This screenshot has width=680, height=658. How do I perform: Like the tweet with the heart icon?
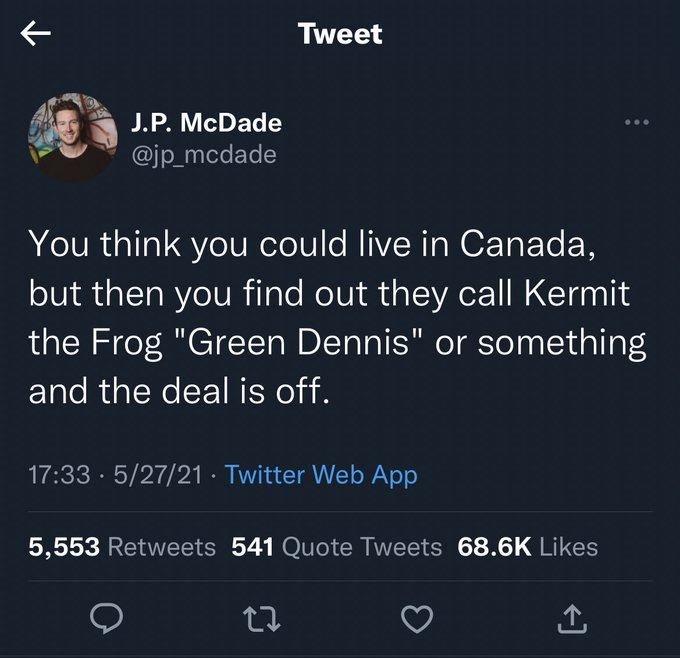pyautogui.click(x=415, y=621)
